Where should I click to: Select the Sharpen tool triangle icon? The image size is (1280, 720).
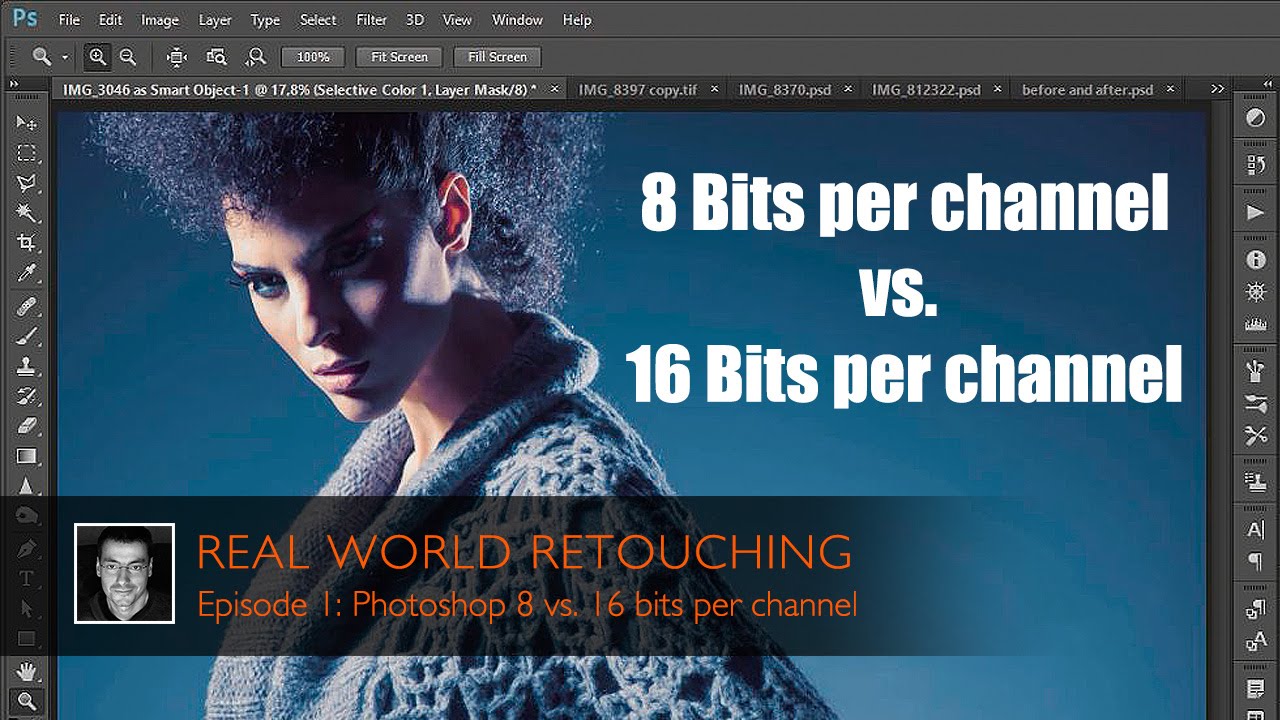point(27,486)
